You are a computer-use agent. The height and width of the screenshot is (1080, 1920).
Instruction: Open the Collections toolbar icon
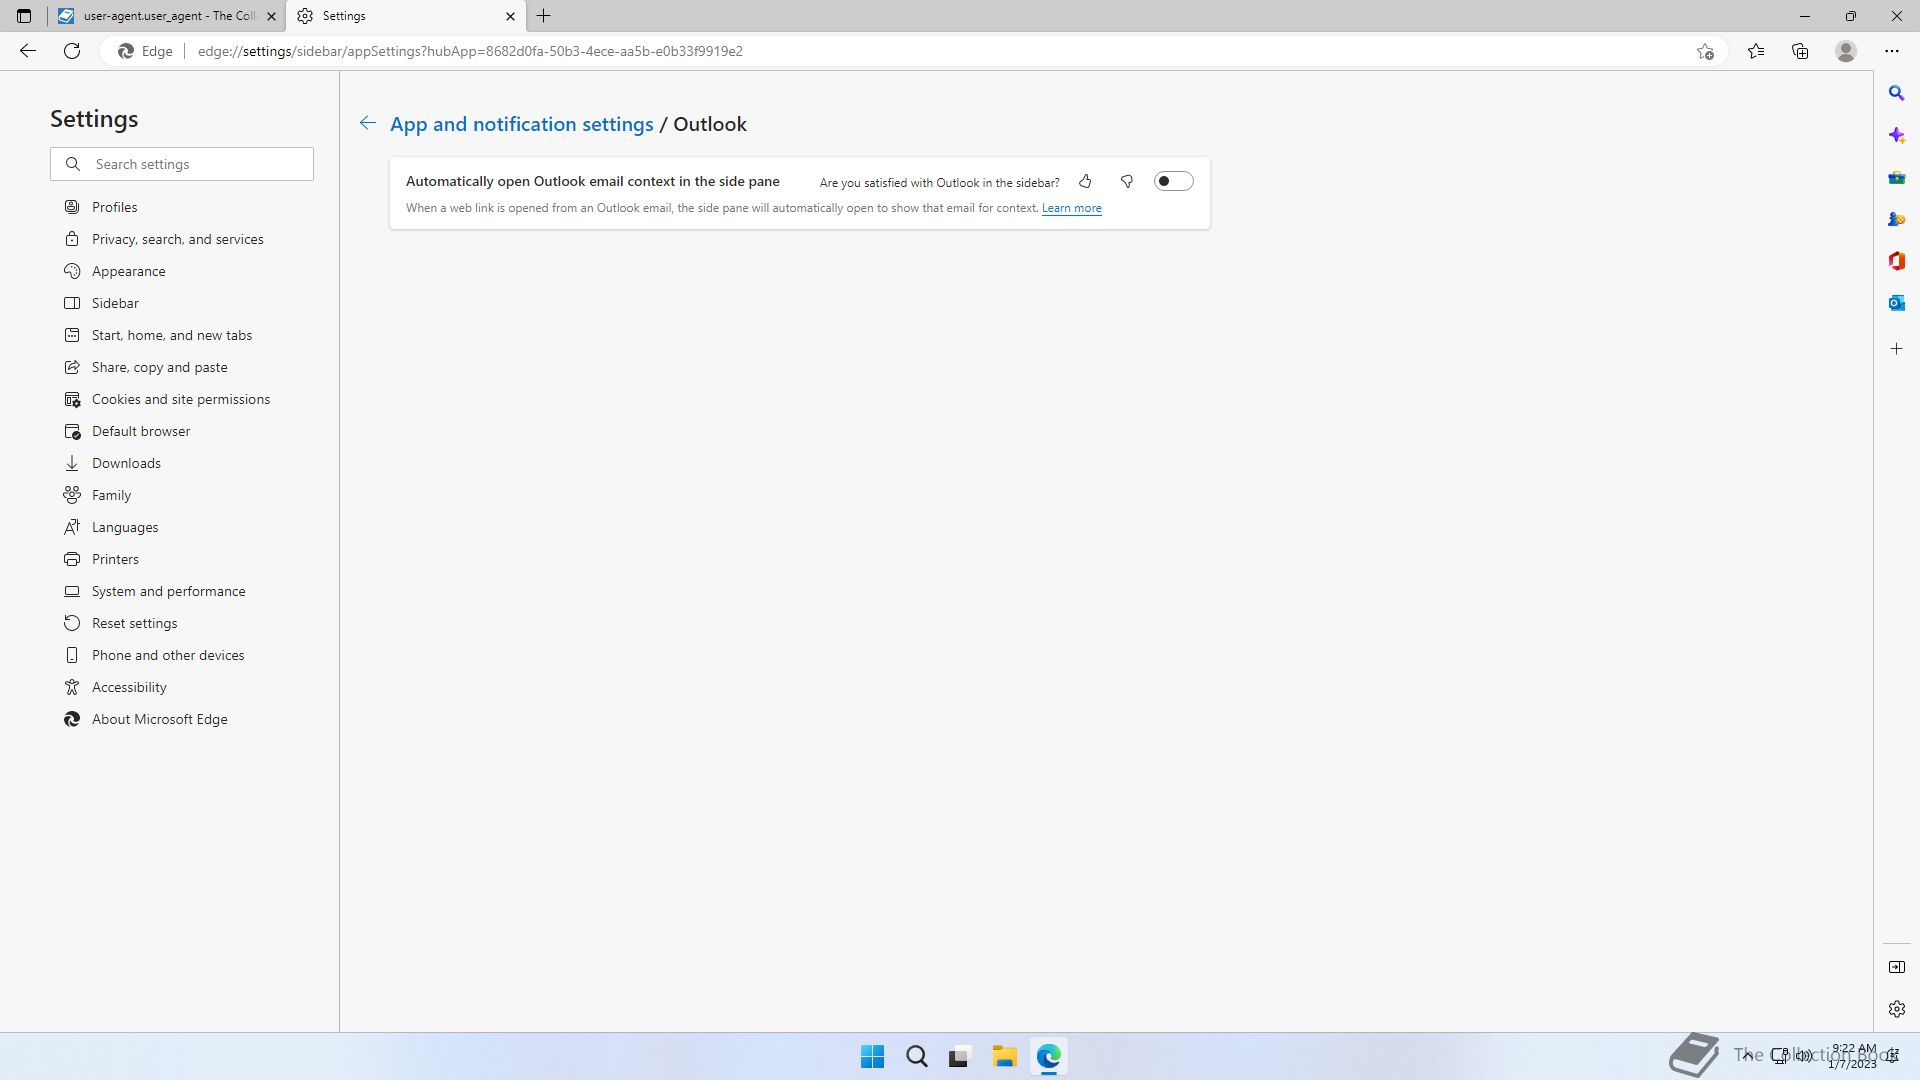pos(1800,51)
